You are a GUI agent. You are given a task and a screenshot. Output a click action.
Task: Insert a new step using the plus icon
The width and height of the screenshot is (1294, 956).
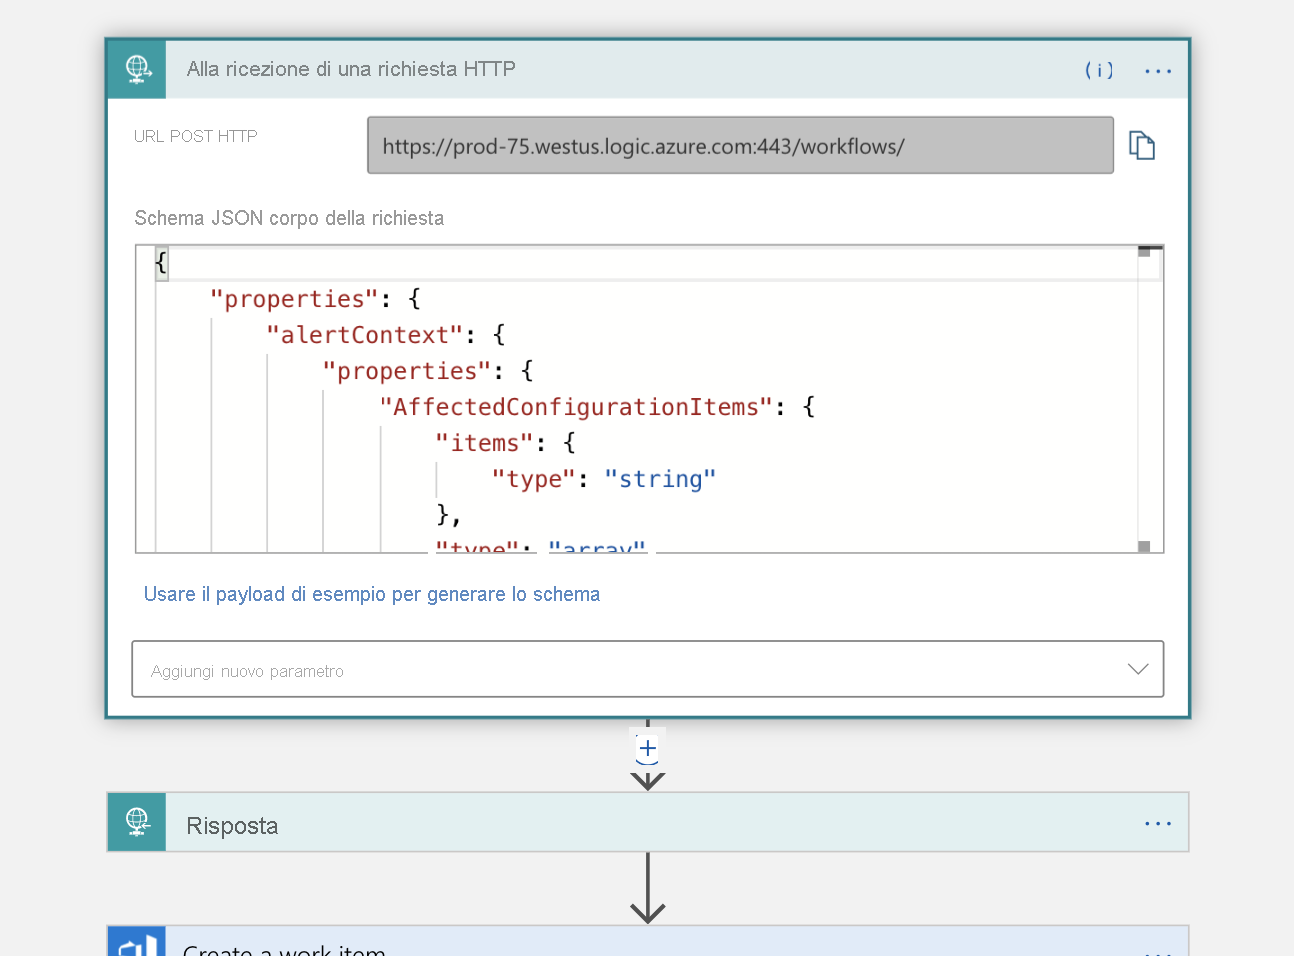click(x=647, y=747)
